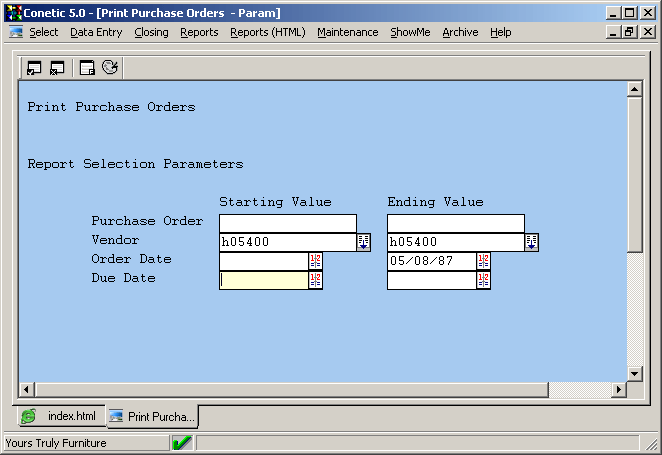Click the starting Purchase Order field
This screenshot has width=662, height=455.
287,223
